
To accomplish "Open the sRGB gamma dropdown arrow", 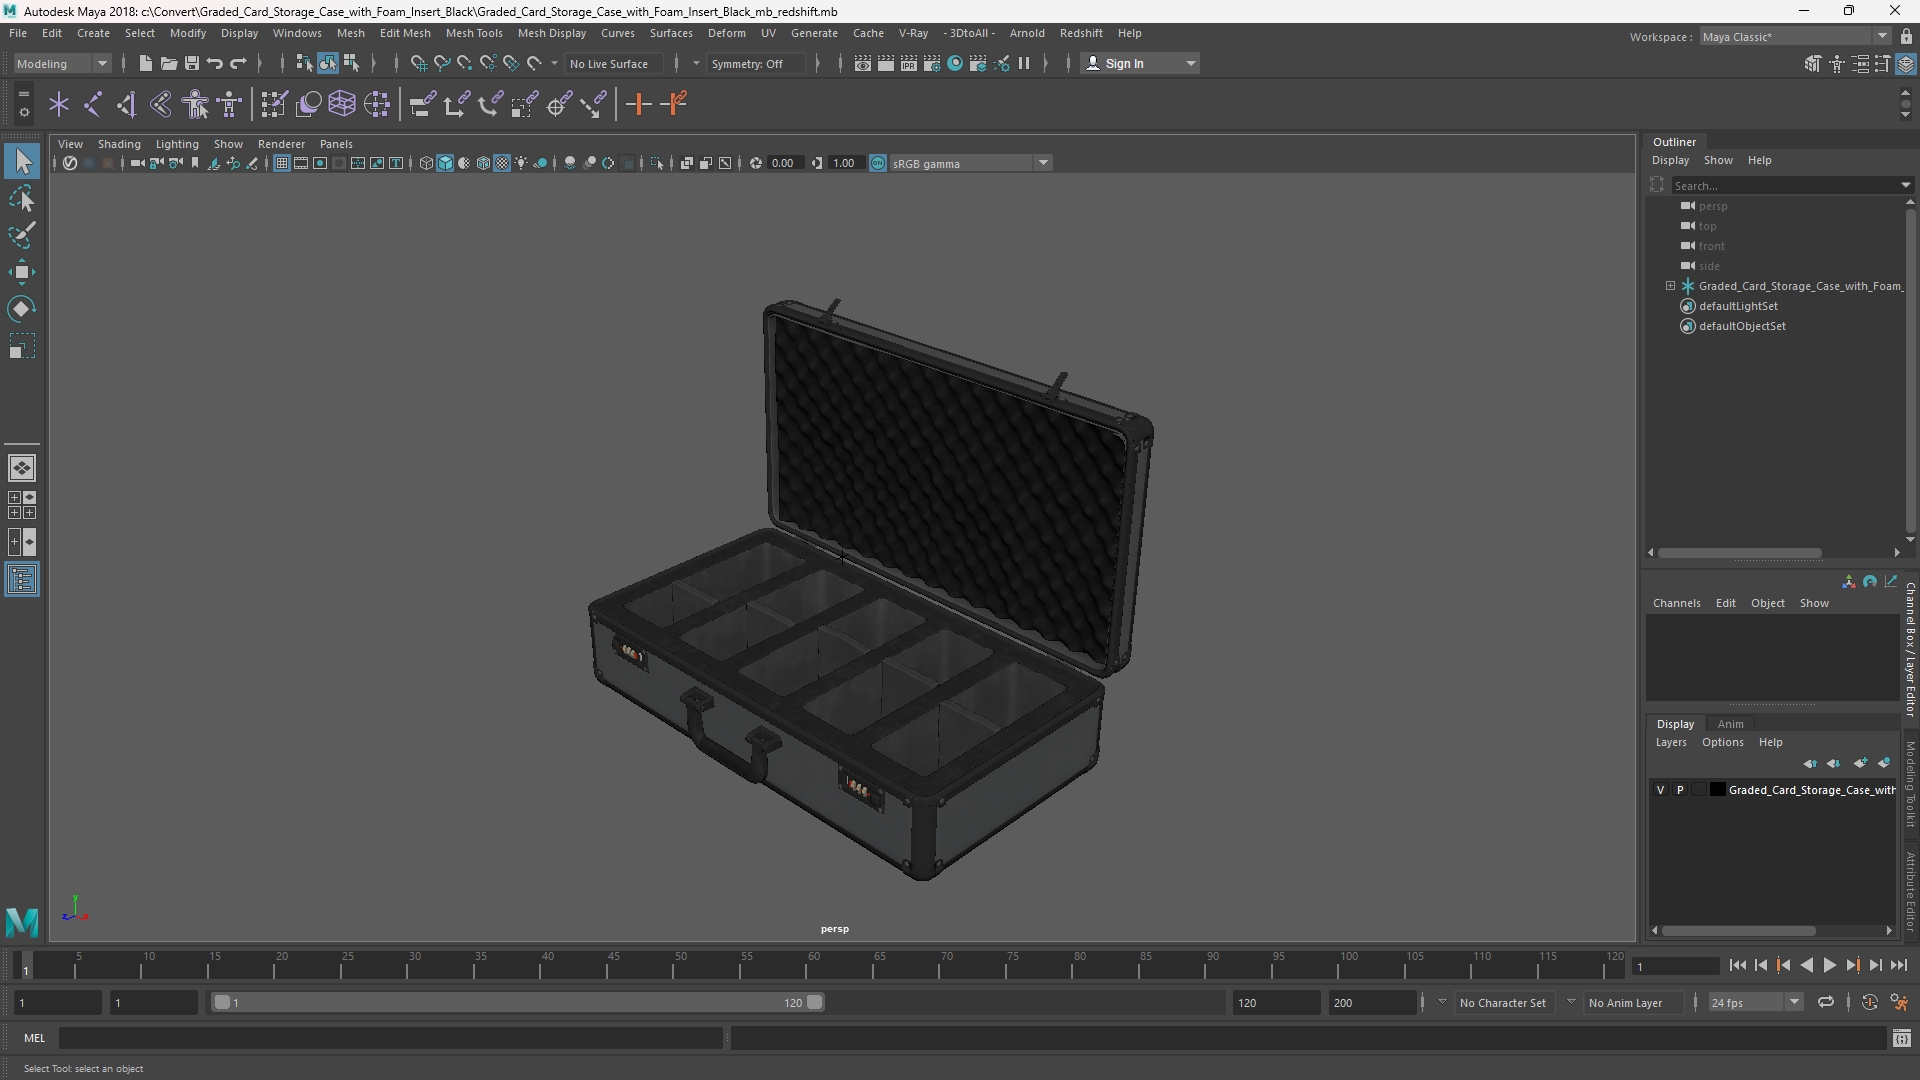I will pyautogui.click(x=1043, y=163).
